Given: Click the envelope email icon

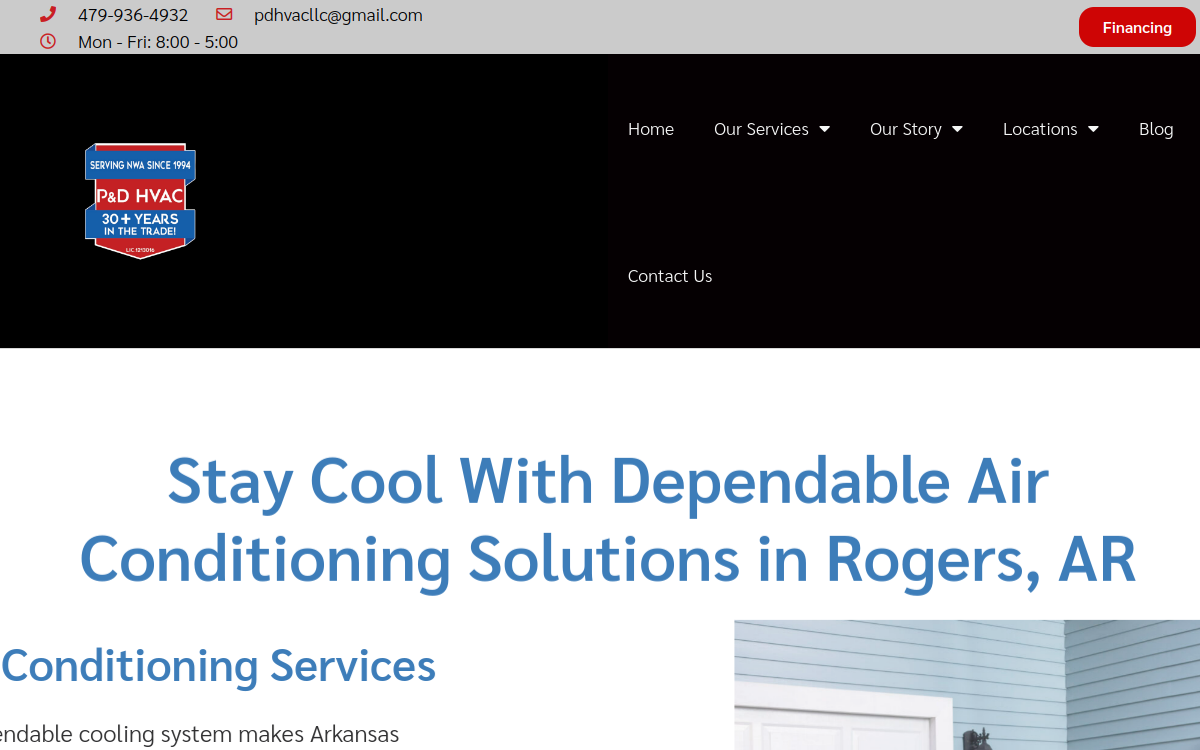Looking at the screenshot, I should [224, 15].
